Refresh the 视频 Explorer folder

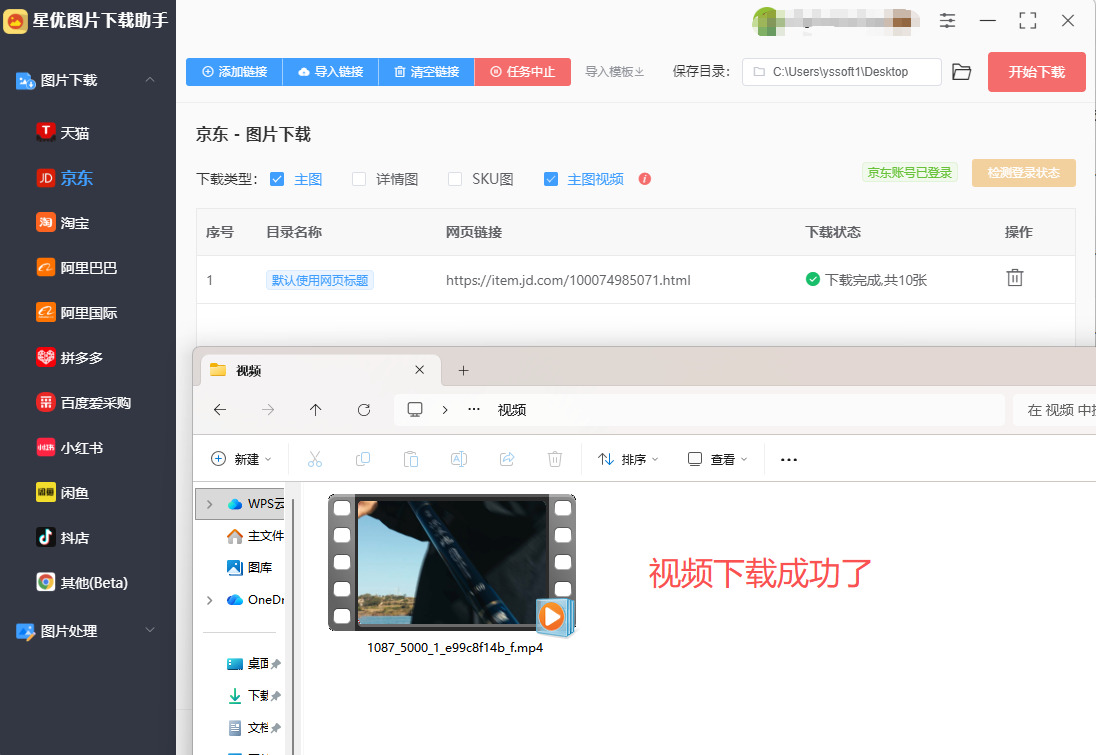(363, 410)
